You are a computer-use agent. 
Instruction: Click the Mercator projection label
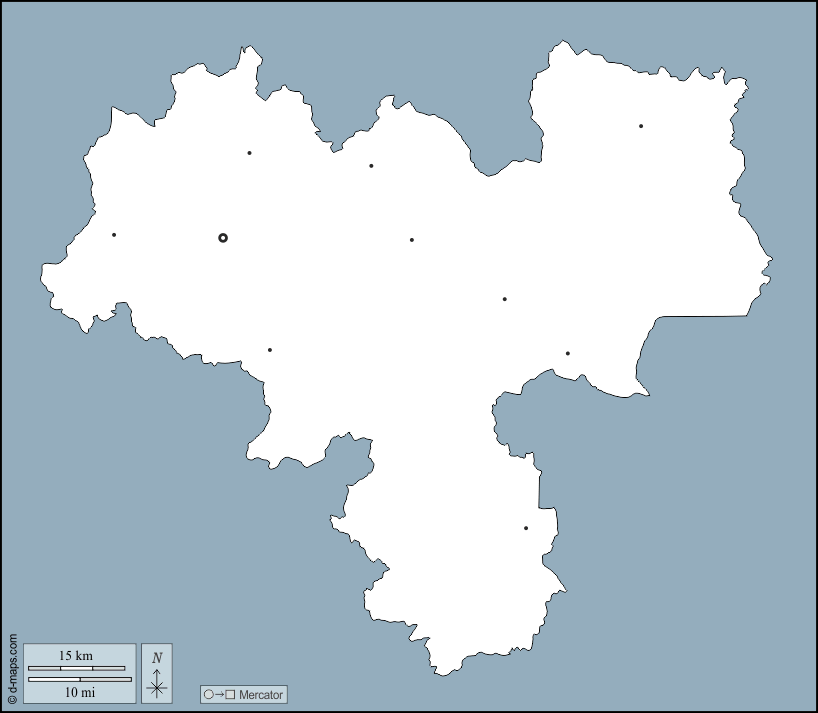tap(261, 695)
